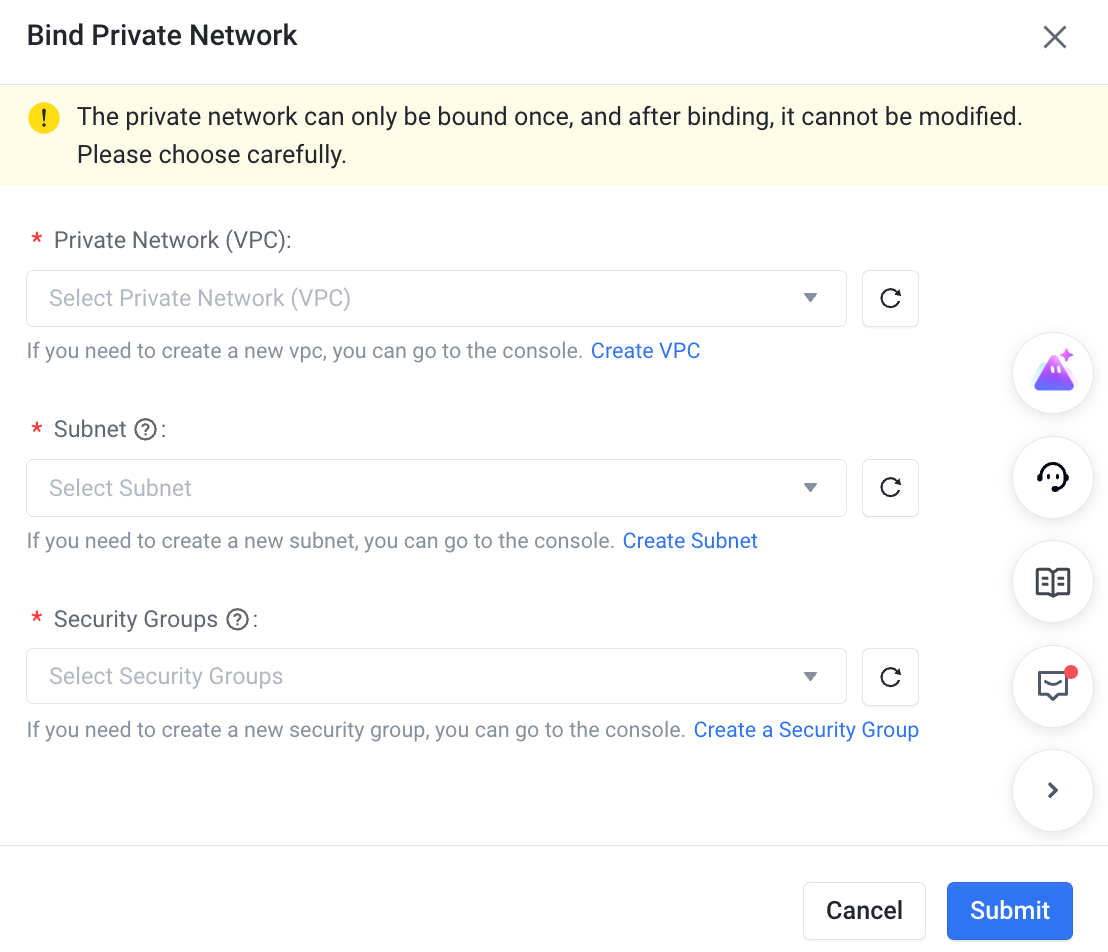
Task: Open the documentation book icon
Action: (1052, 582)
